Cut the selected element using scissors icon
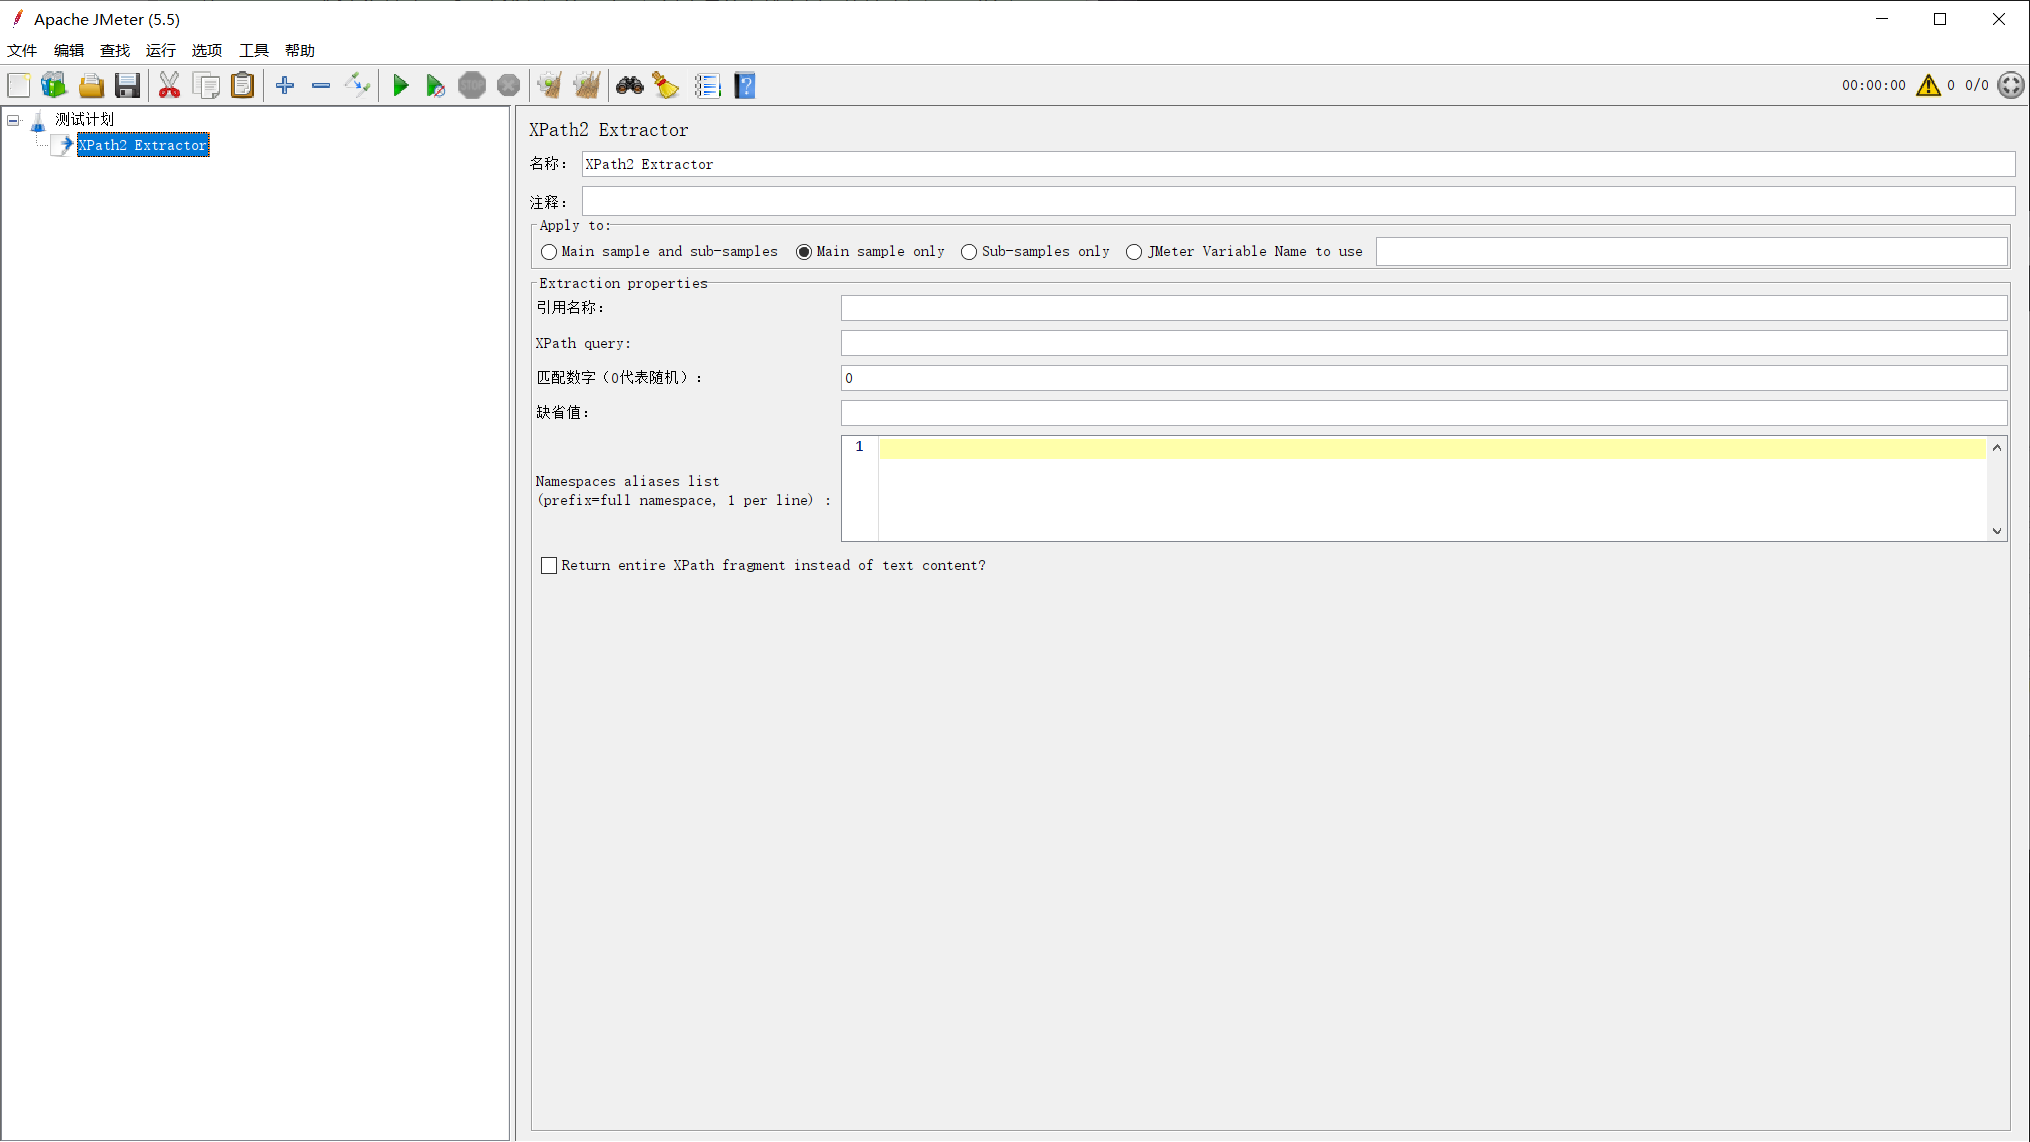2030x1142 pixels. pos(169,85)
